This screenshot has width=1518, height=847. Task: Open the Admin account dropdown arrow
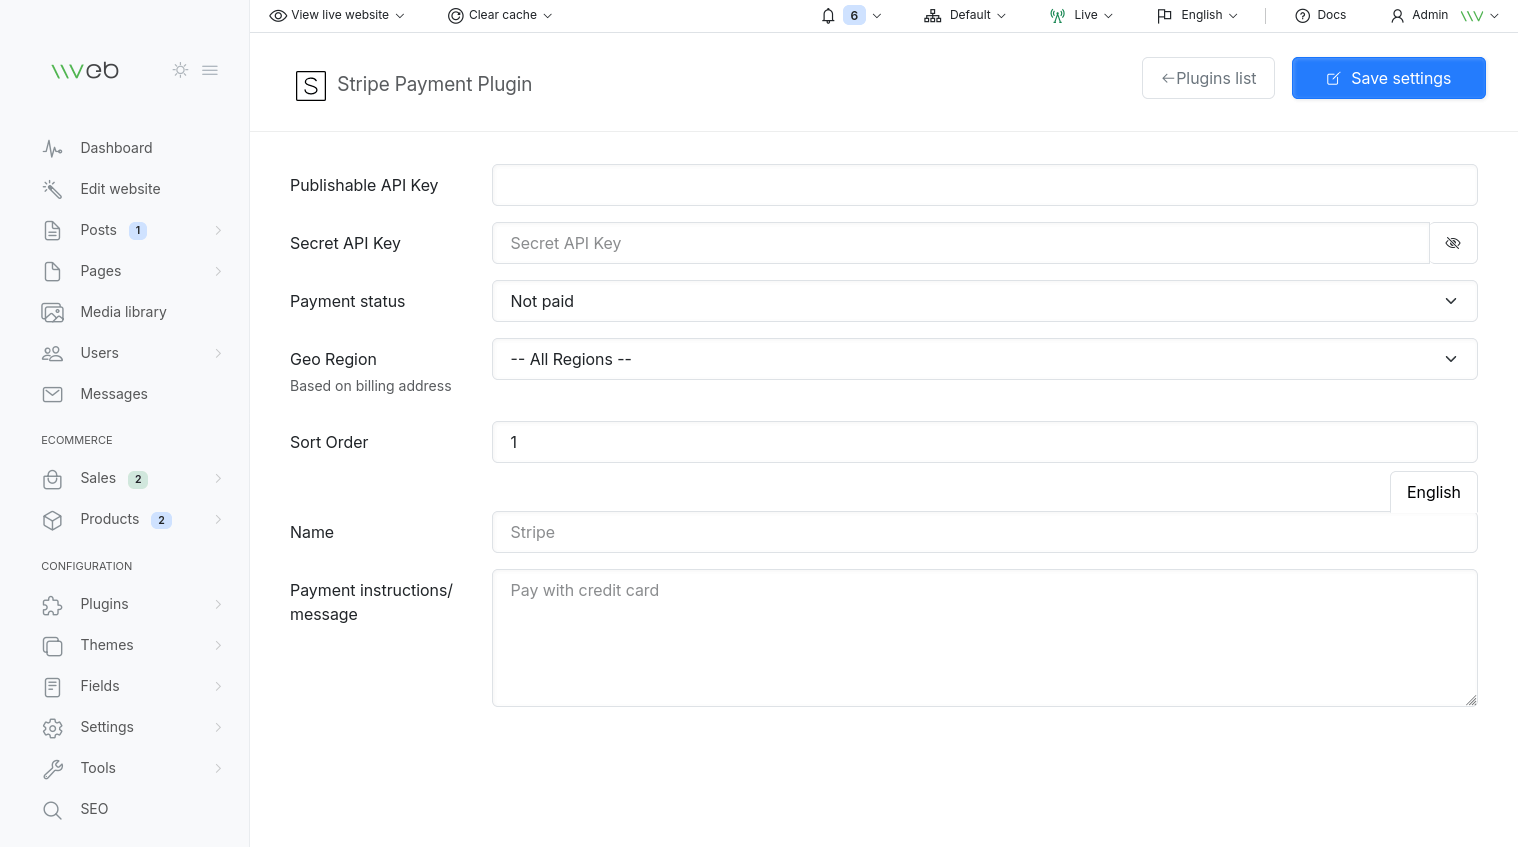tap(1494, 16)
